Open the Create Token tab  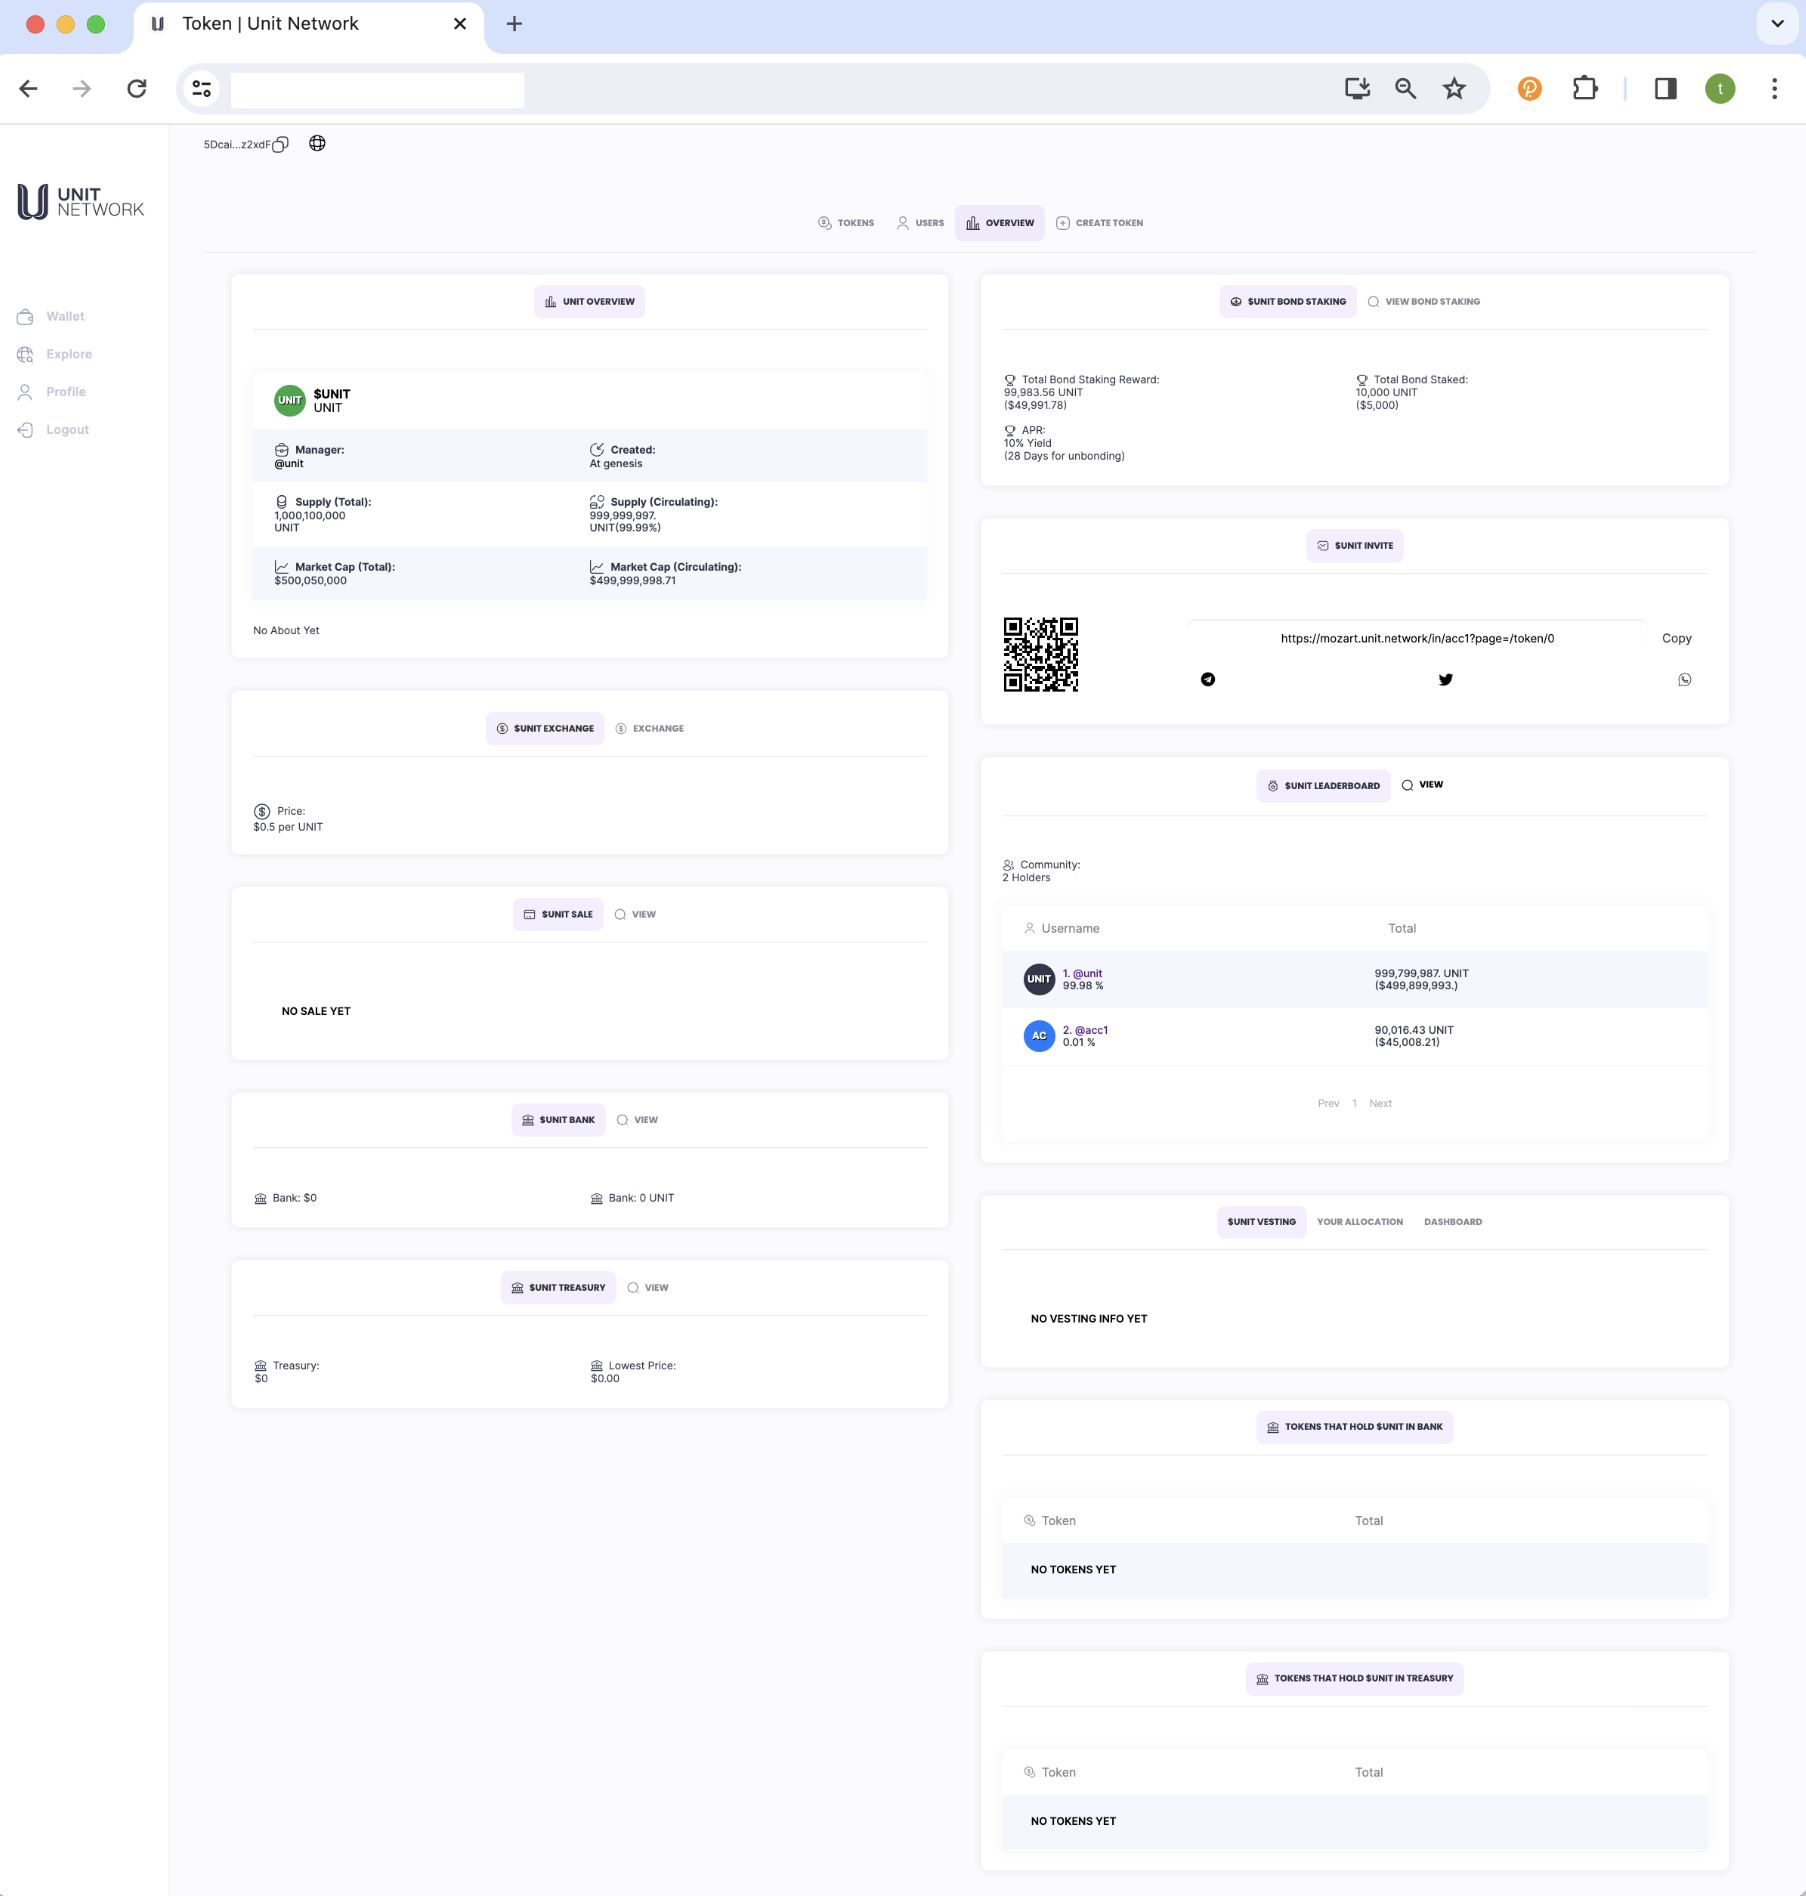click(1099, 223)
